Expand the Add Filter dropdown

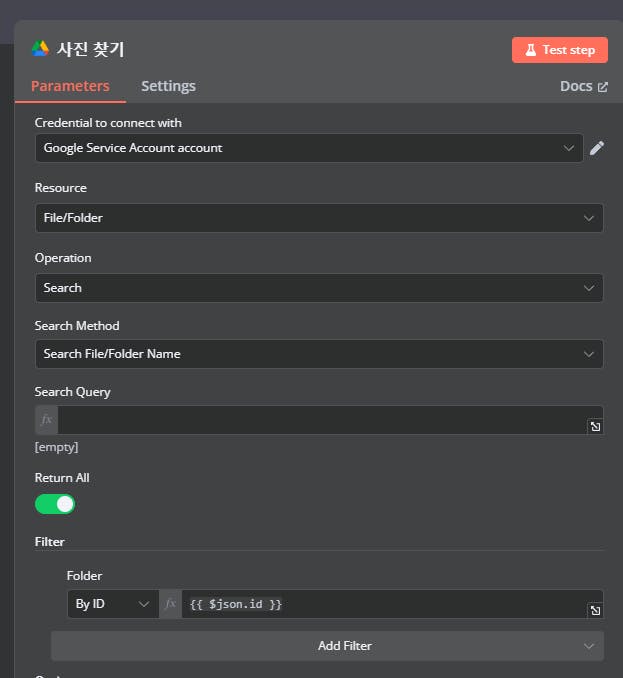tap(327, 646)
